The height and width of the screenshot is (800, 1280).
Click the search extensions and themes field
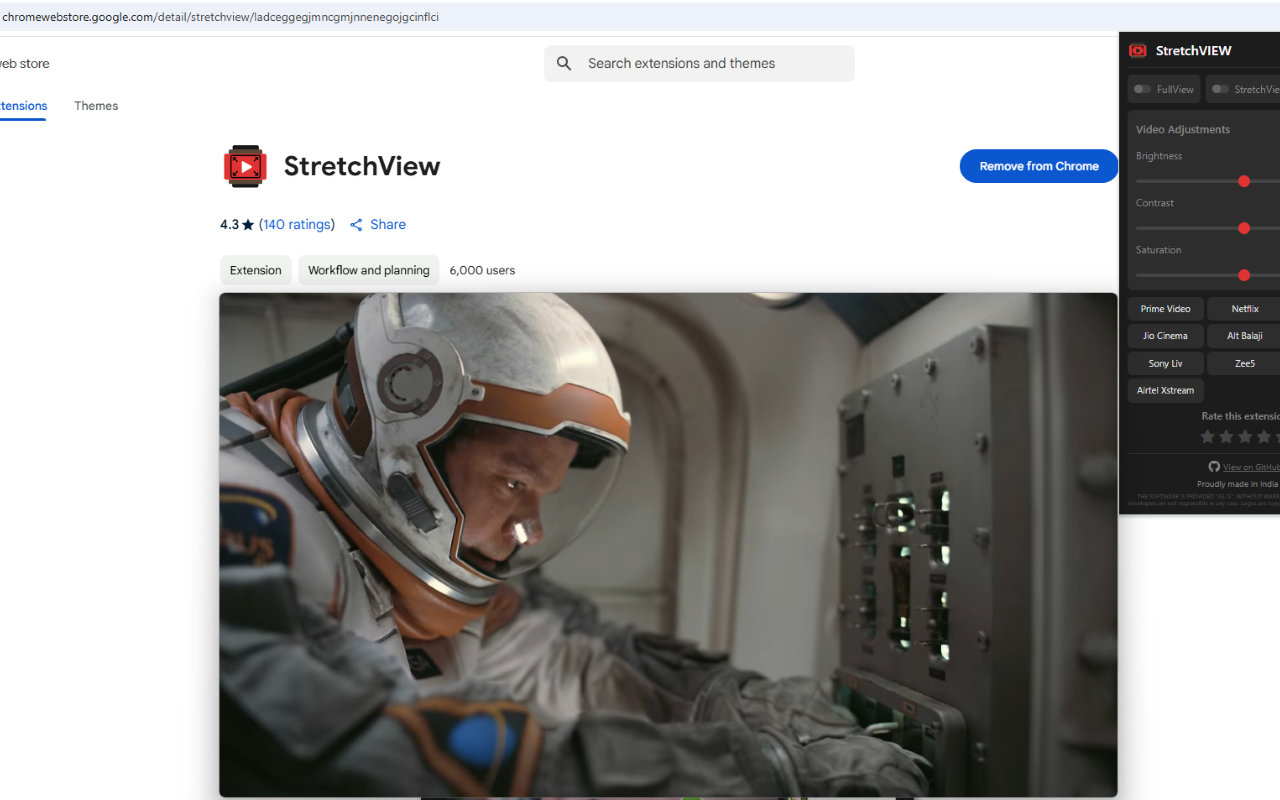point(699,63)
